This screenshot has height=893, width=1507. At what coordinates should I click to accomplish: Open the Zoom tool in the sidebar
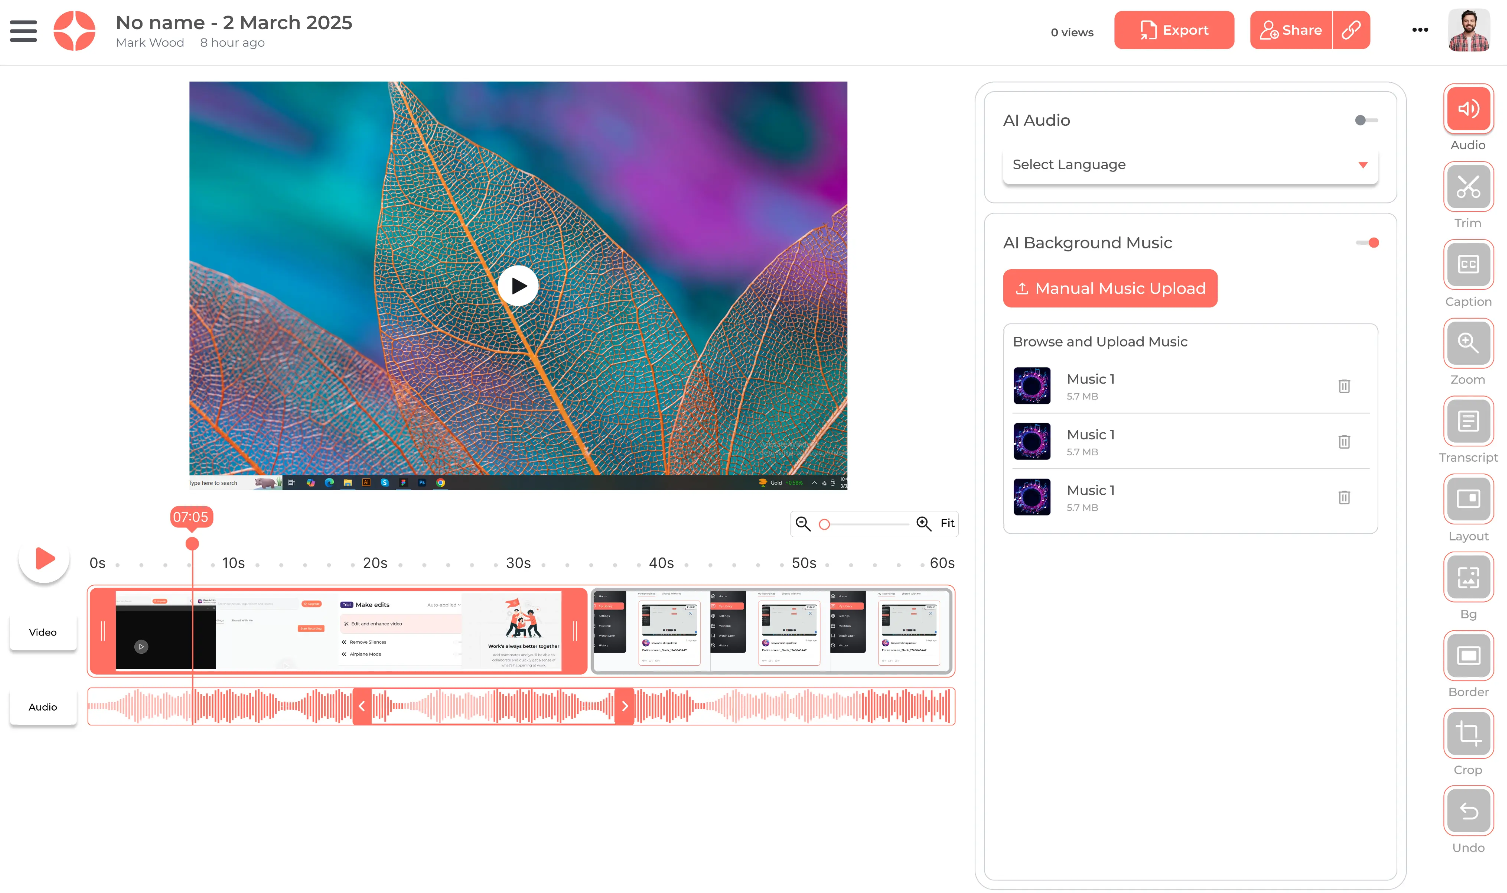coord(1467,343)
